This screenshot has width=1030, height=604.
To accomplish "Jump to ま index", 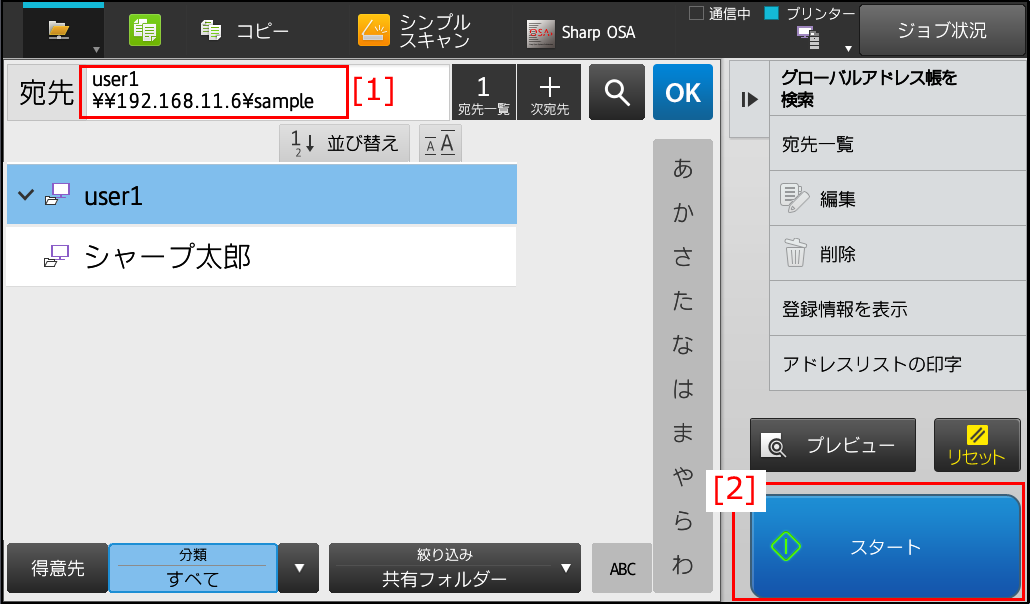I will pos(683,434).
